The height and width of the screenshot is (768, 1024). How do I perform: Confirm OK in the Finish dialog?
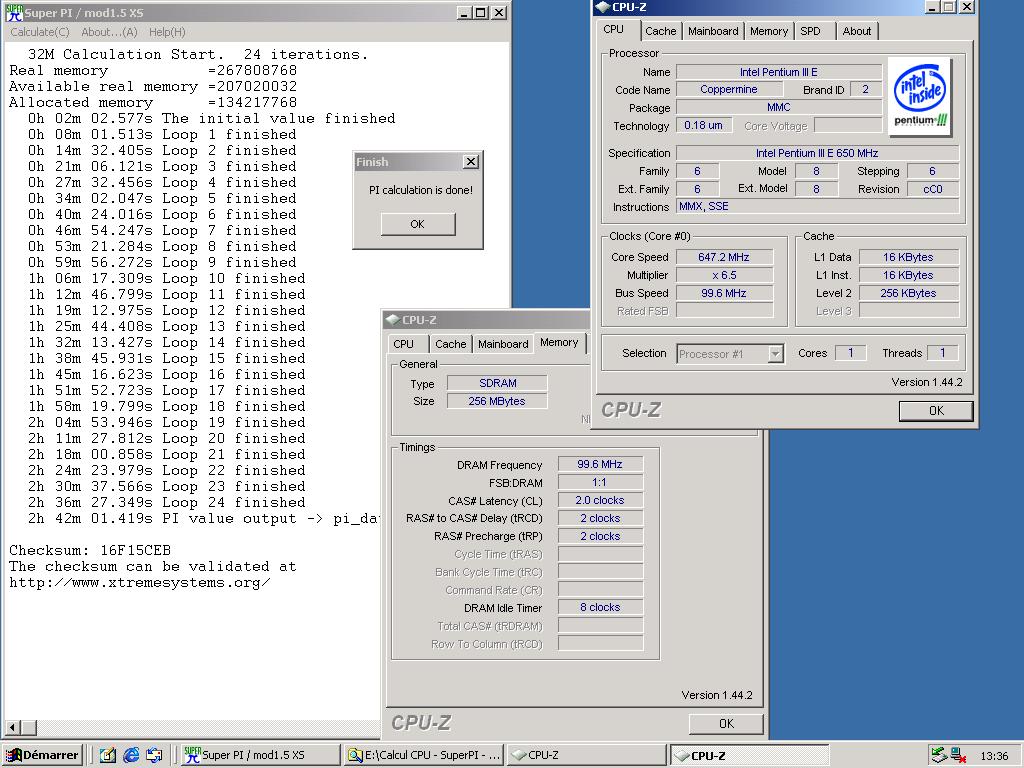tap(418, 224)
